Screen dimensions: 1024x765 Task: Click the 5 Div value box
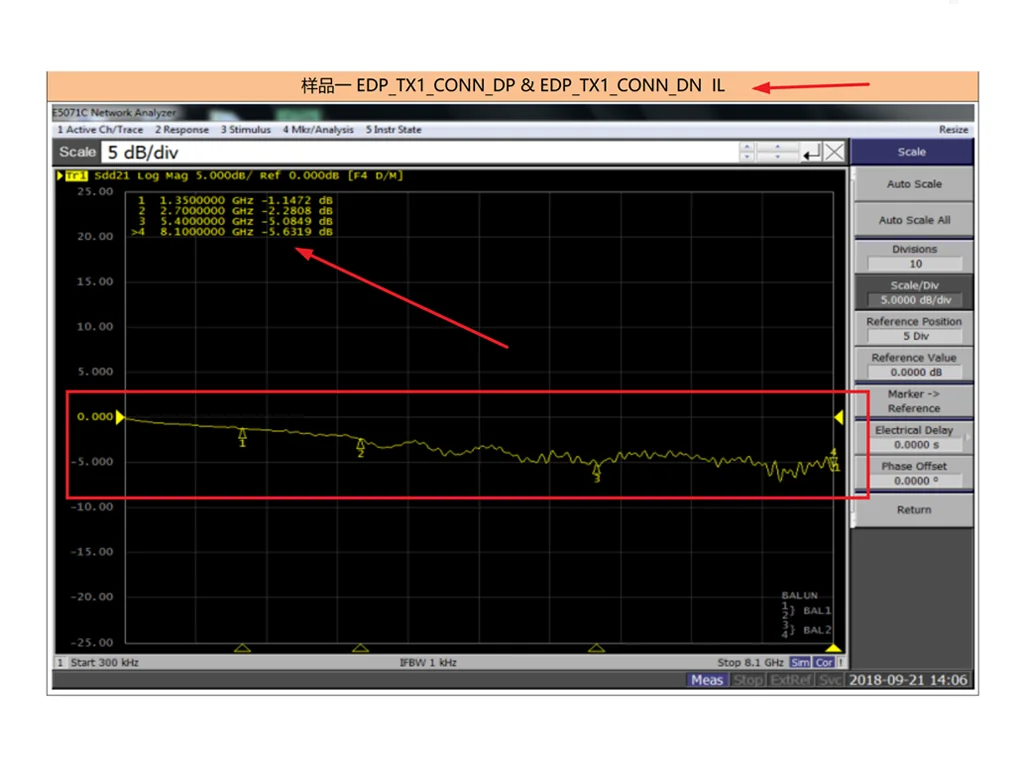pyautogui.click(x=916, y=336)
